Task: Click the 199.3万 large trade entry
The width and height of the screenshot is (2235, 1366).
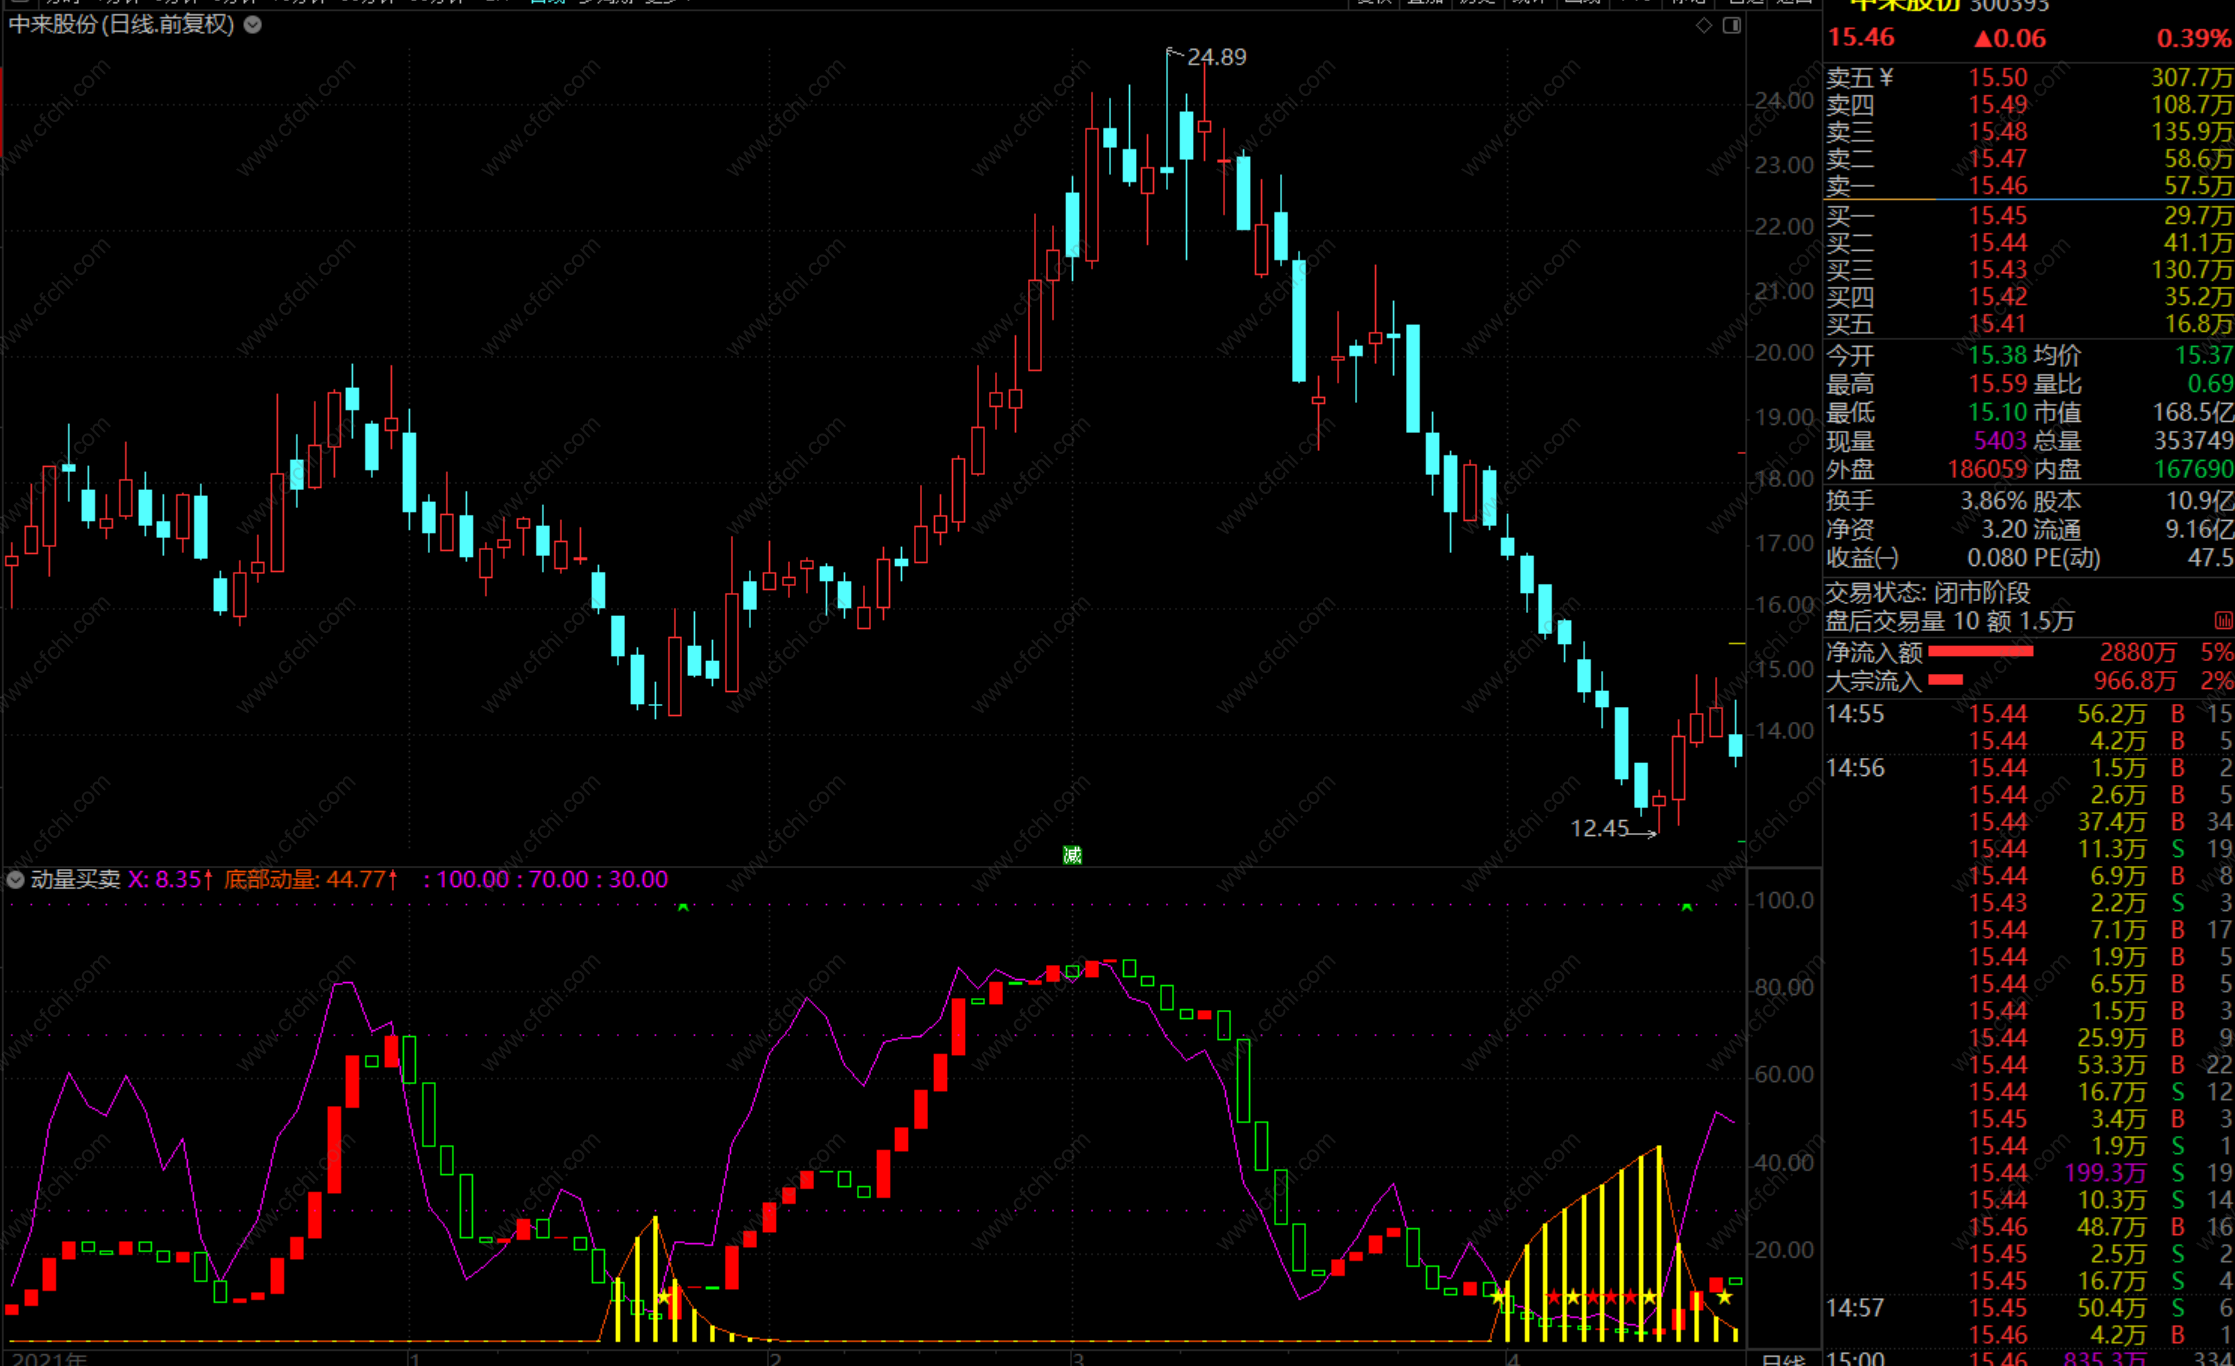Action: [2105, 1173]
